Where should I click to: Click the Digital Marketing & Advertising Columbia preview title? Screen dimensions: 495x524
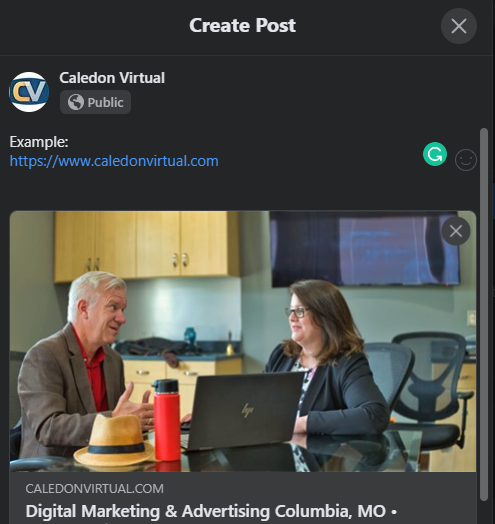[x=211, y=511]
